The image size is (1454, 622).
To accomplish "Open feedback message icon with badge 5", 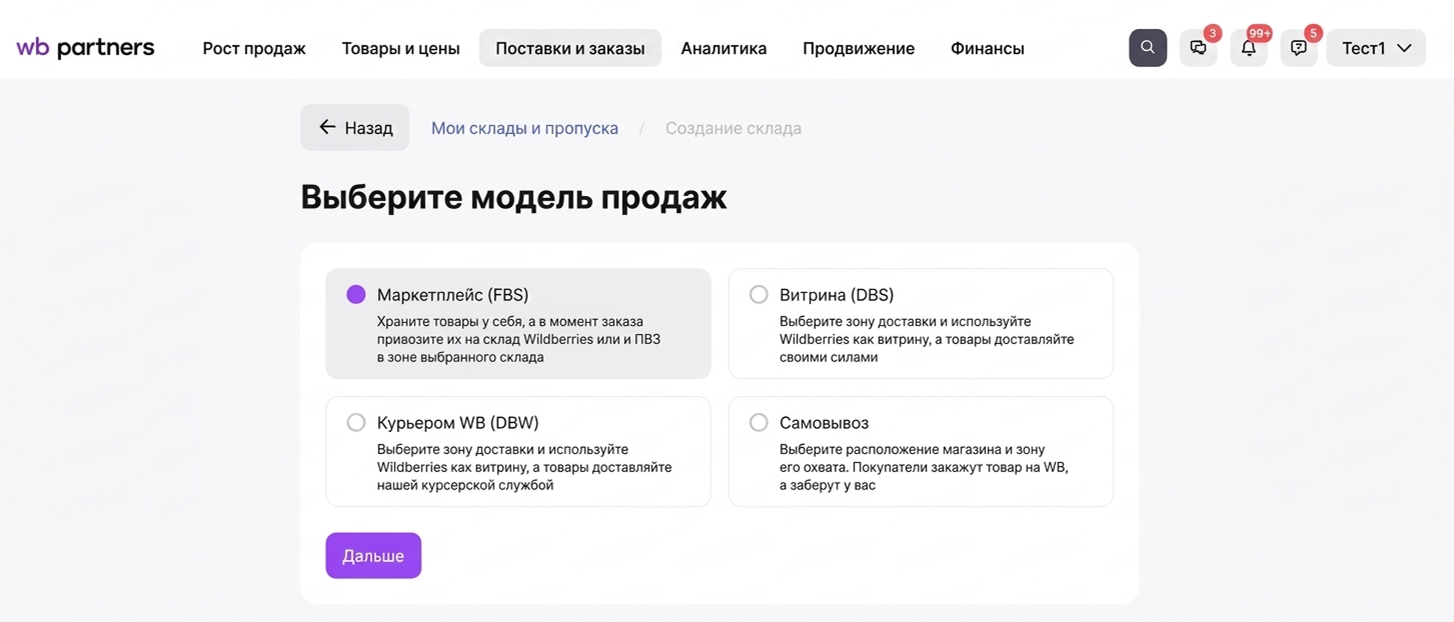I will click(1299, 48).
